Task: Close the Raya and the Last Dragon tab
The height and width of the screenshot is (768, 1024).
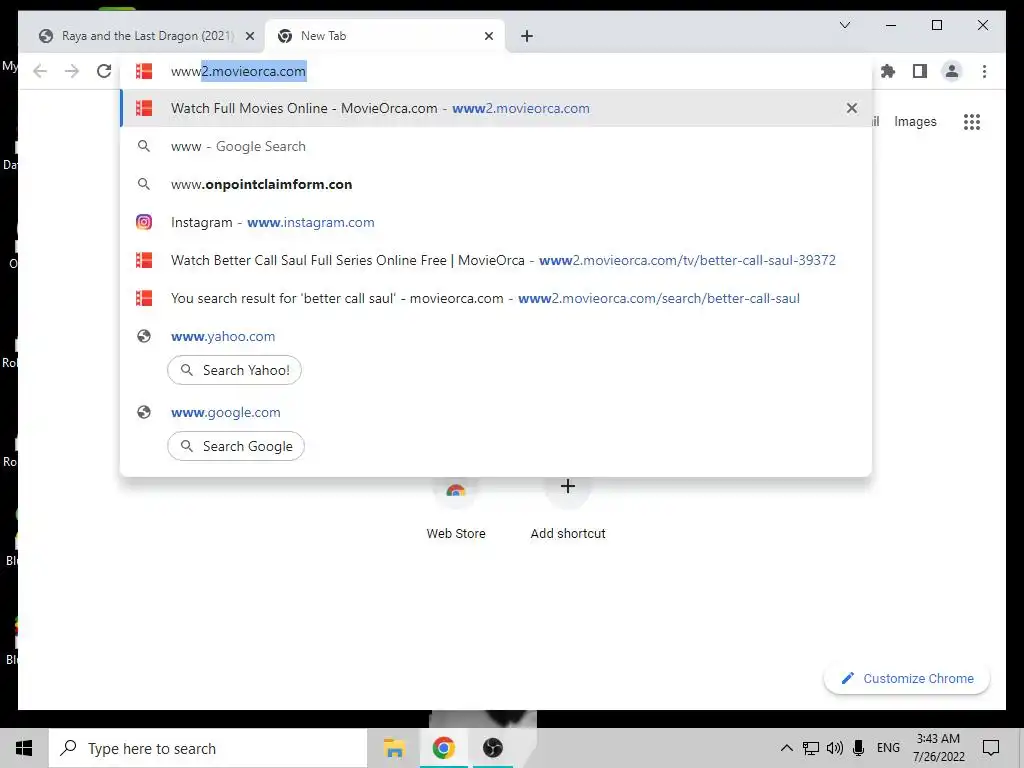Action: click(249, 36)
